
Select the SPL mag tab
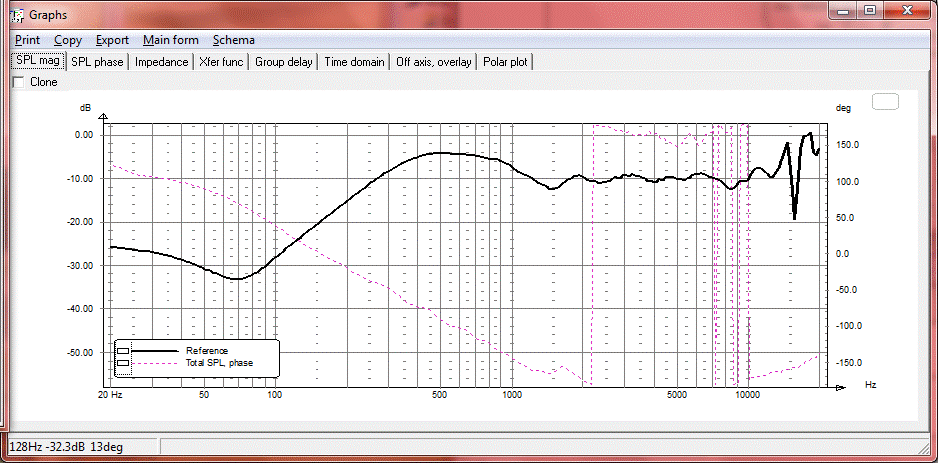tap(38, 61)
